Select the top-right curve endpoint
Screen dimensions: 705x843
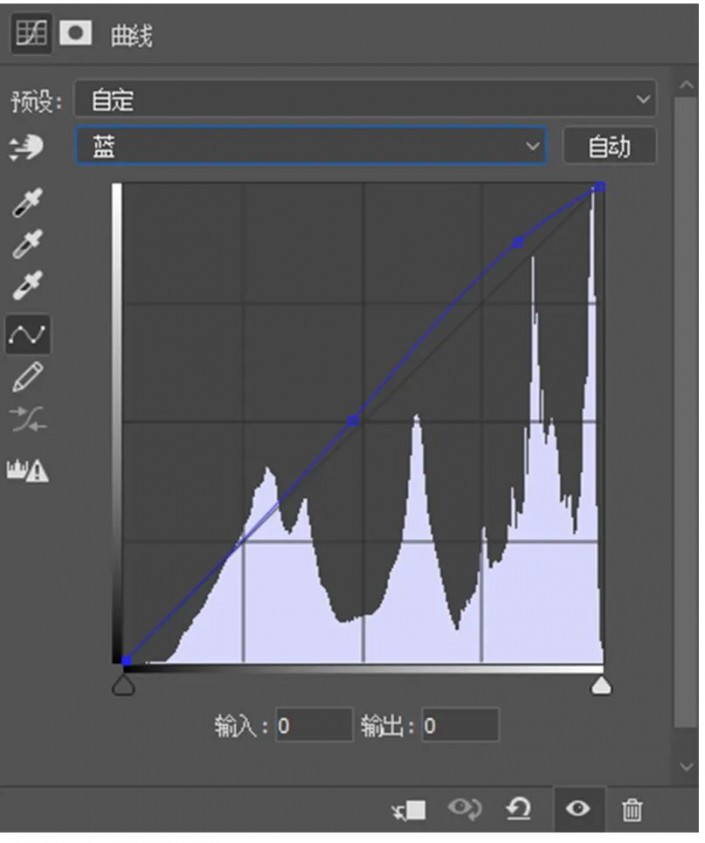coord(600,187)
